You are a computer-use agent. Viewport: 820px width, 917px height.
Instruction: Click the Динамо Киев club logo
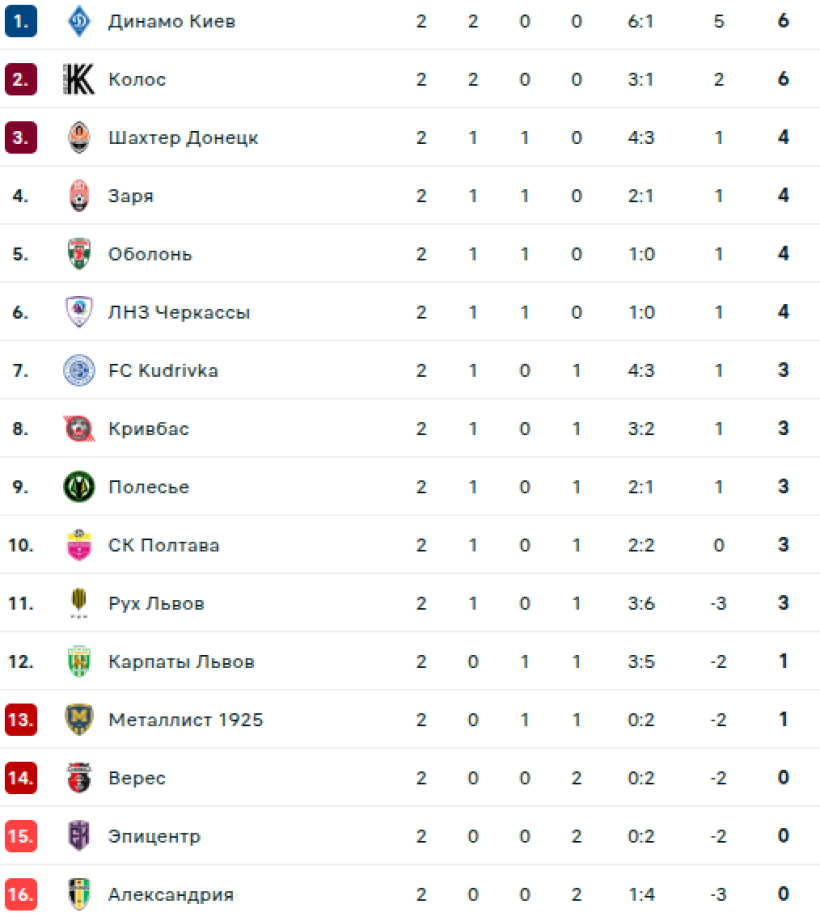click(79, 21)
